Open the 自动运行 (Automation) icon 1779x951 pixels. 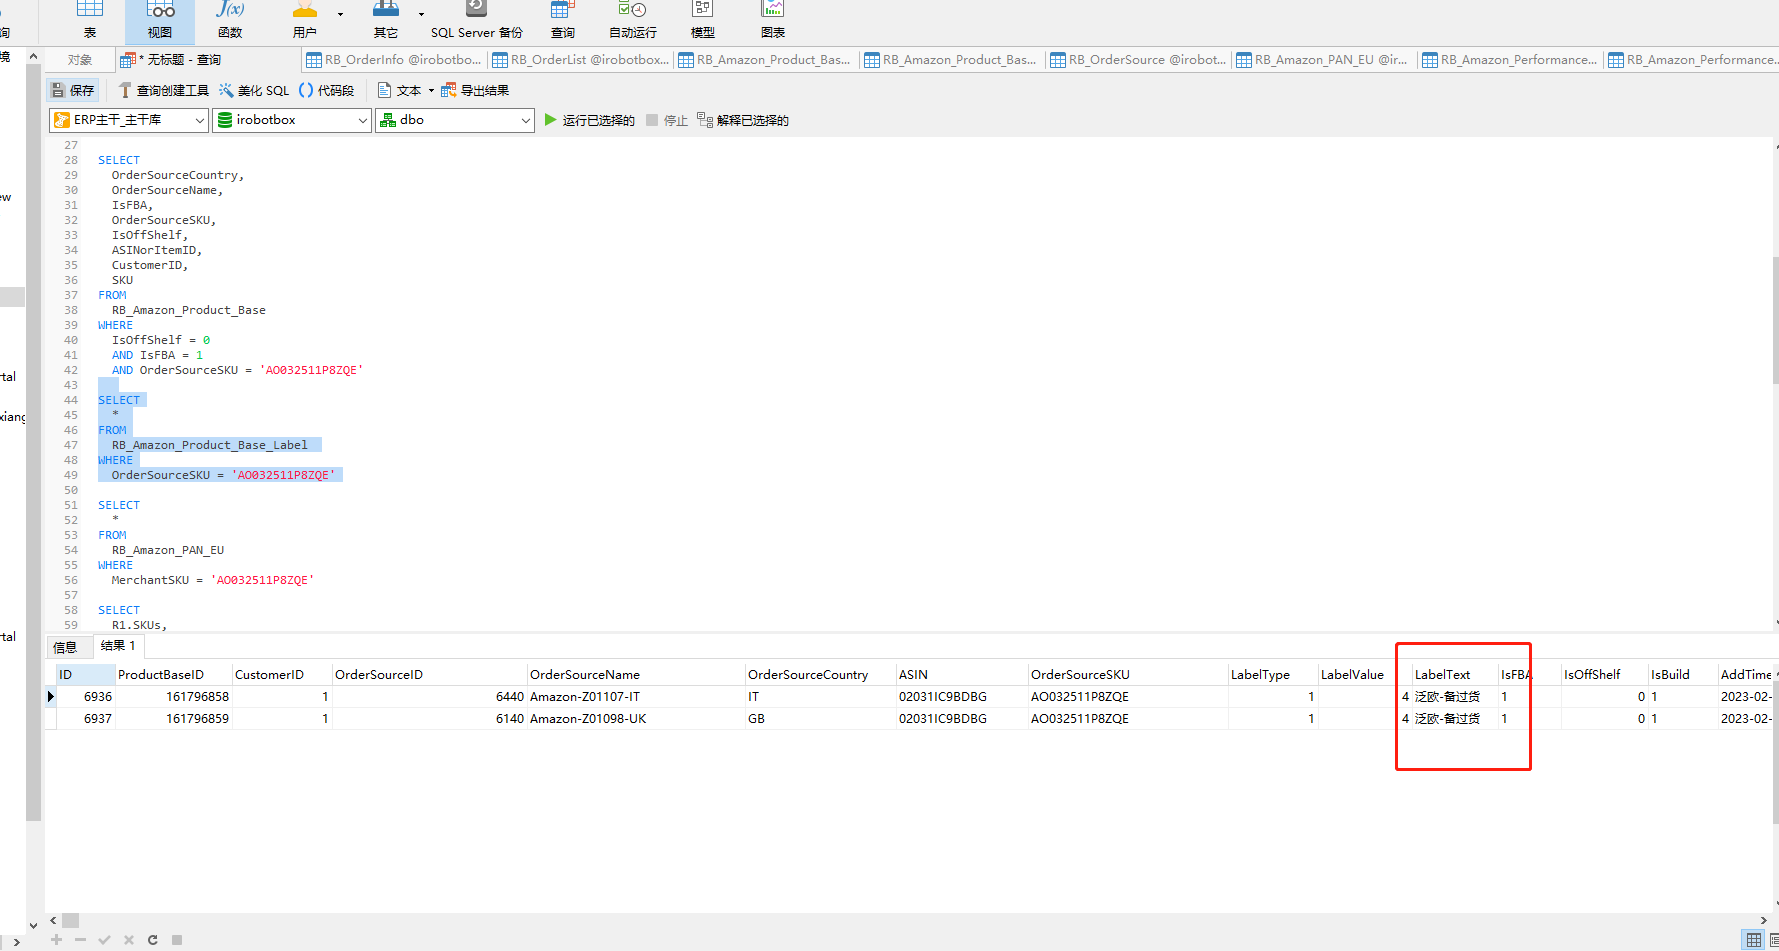click(x=633, y=20)
